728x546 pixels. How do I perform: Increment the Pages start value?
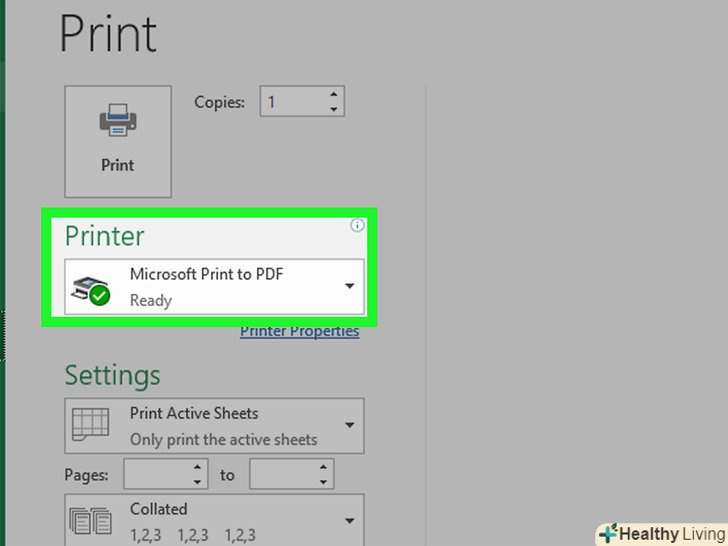pos(197,467)
